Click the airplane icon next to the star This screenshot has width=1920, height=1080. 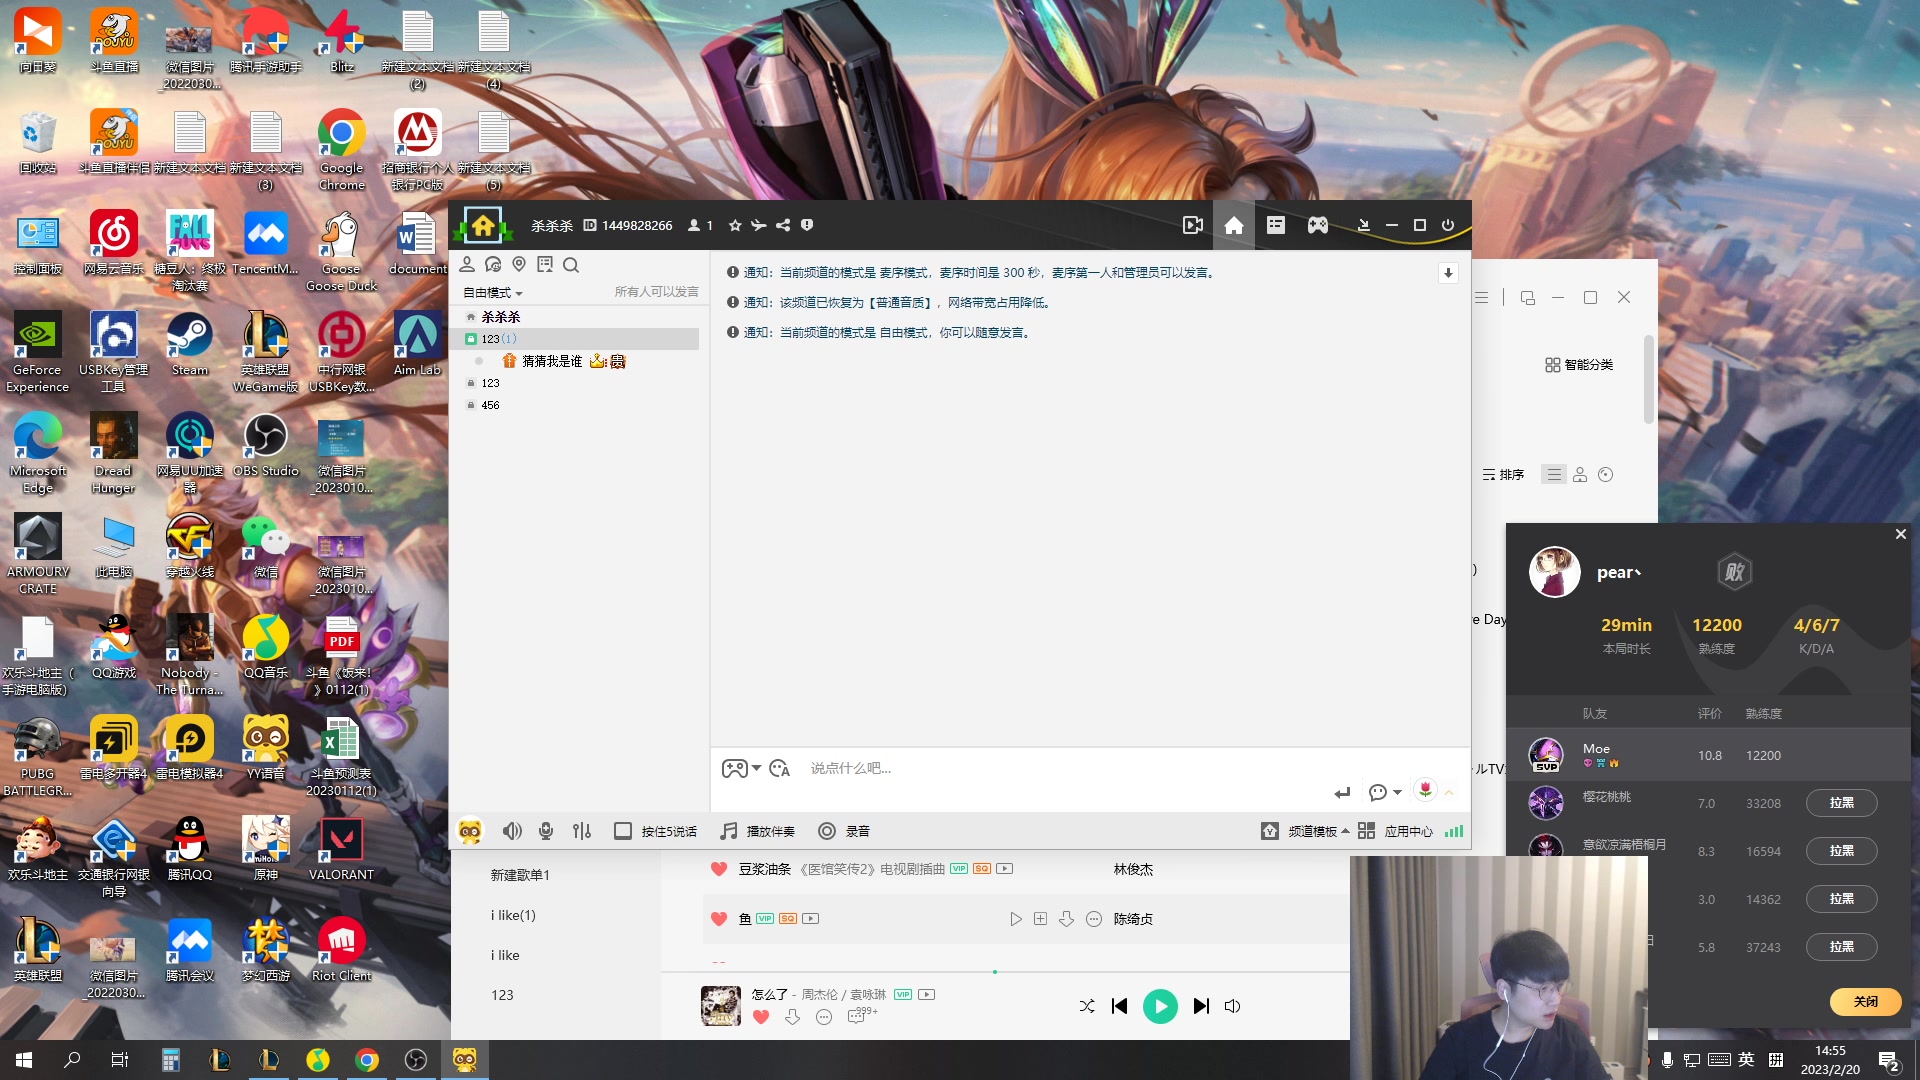(759, 226)
